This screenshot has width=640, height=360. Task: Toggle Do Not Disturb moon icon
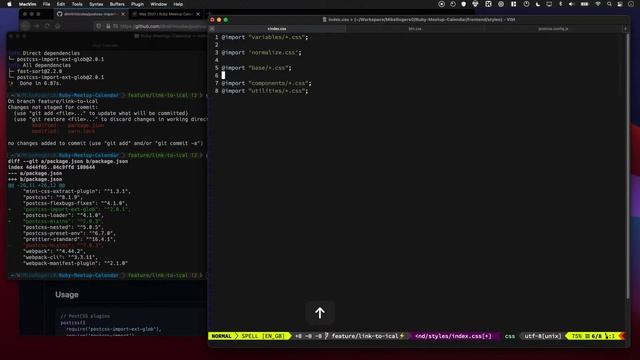[538, 4]
